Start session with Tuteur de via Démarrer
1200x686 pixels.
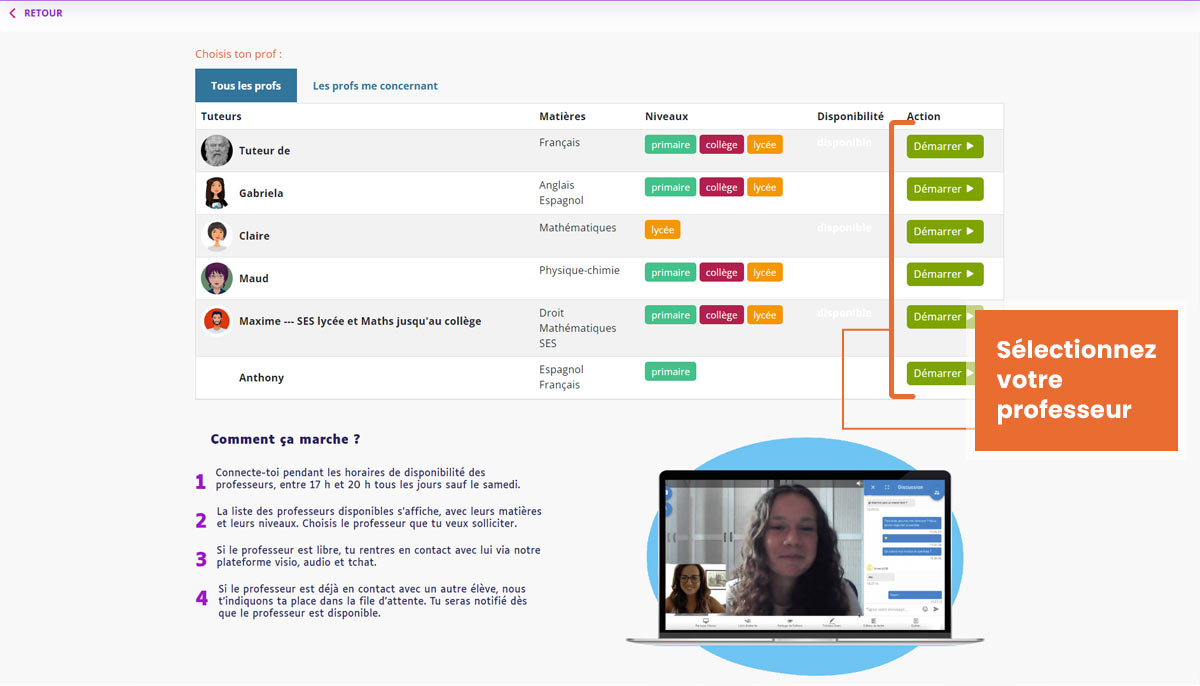click(x=944, y=146)
